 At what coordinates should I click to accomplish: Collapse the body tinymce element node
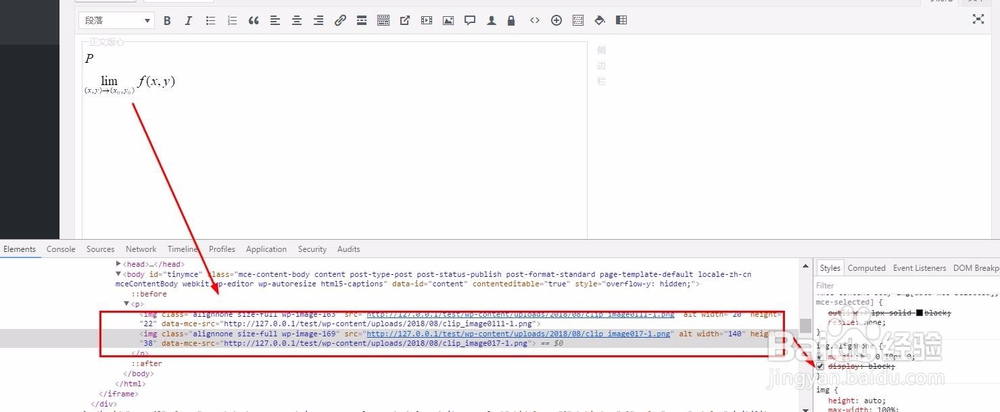click(x=119, y=274)
